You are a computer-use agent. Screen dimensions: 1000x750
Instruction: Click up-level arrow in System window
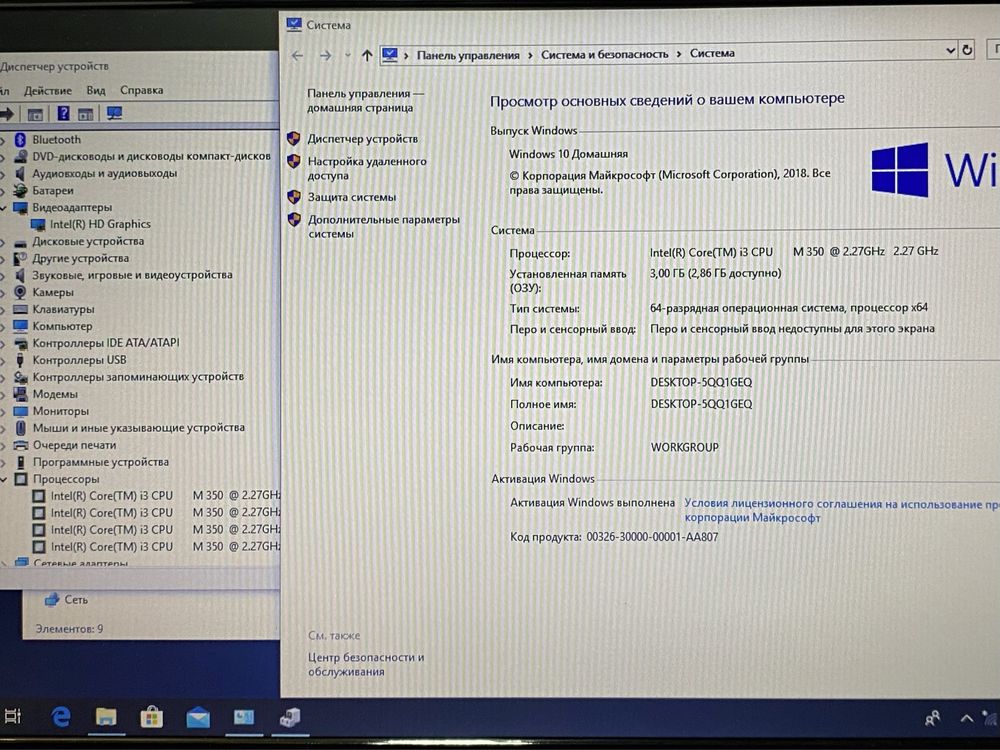(x=367, y=55)
